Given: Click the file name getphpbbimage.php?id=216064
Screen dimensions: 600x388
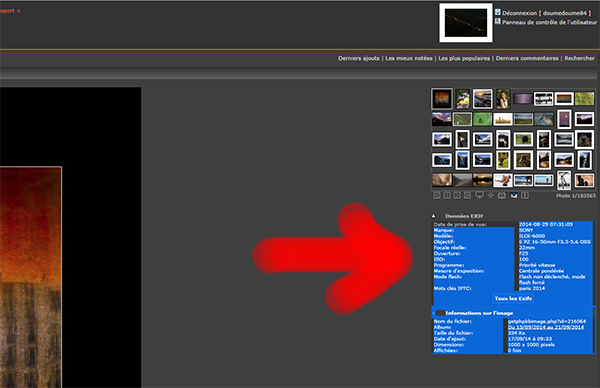Looking at the screenshot, I should click(x=547, y=321).
